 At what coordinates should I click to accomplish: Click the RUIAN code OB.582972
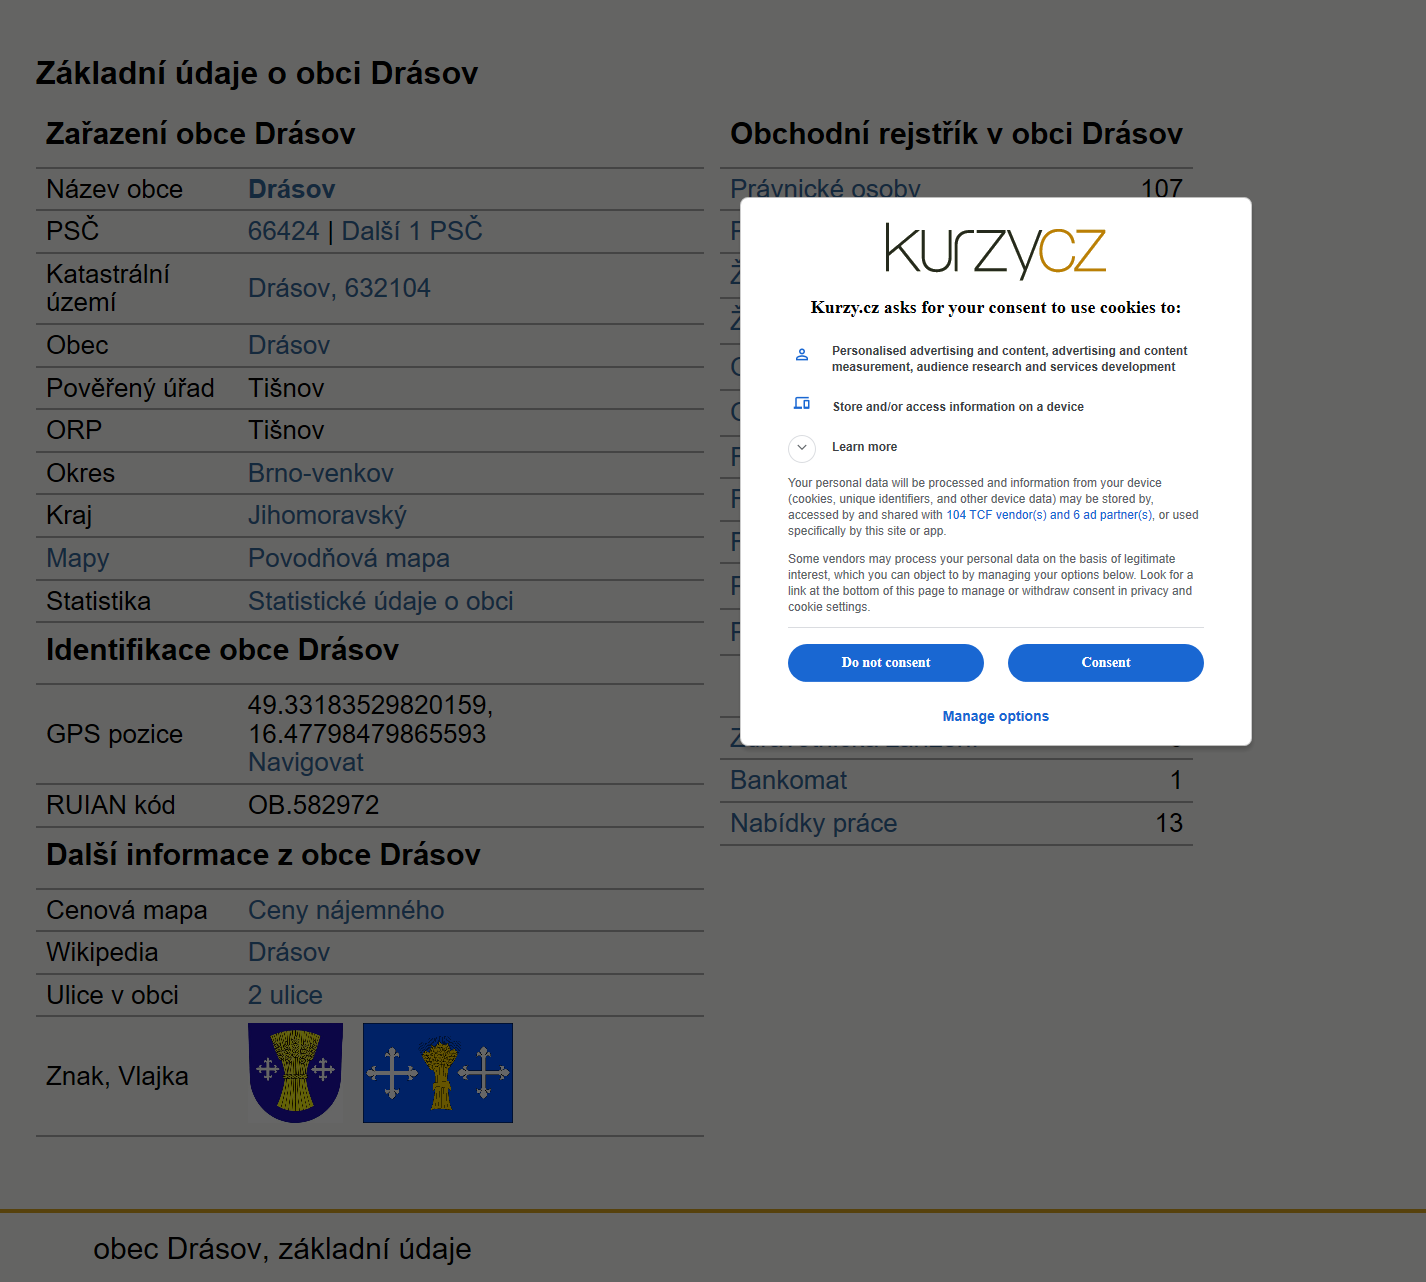click(x=313, y=805)
